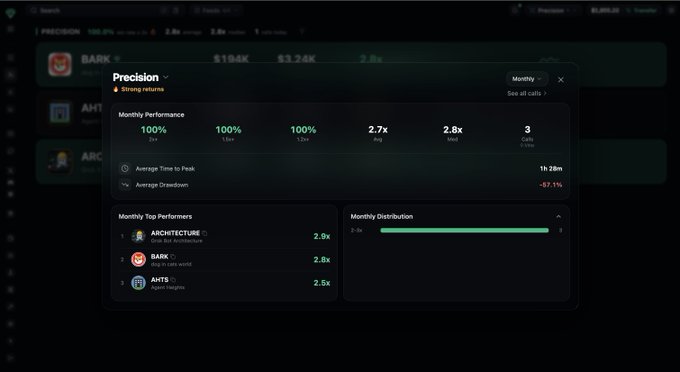Click the 2.5x return value
The height and width of the screenshot is (372, 680).
coord(322,283)
